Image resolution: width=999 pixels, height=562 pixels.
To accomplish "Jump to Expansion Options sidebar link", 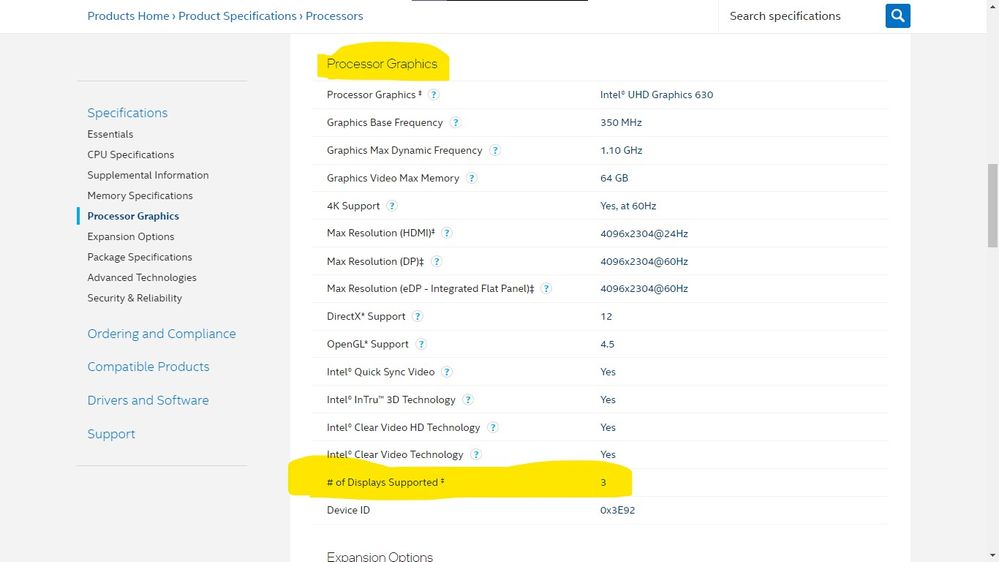I will coord(131,236).
